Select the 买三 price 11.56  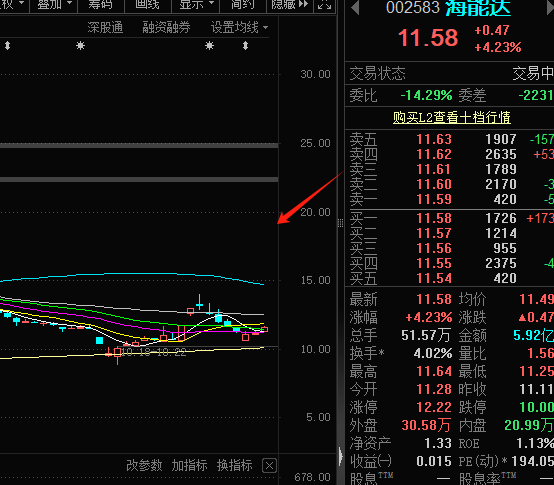434,248
